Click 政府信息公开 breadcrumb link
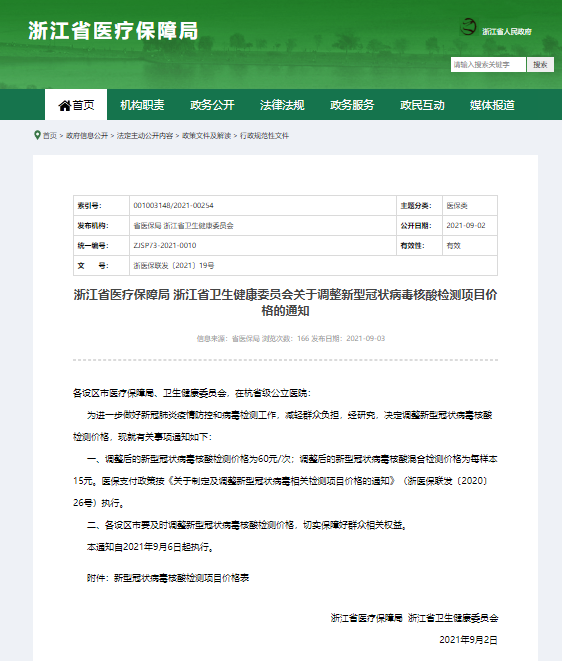562x661 pixels. [87, 135]
